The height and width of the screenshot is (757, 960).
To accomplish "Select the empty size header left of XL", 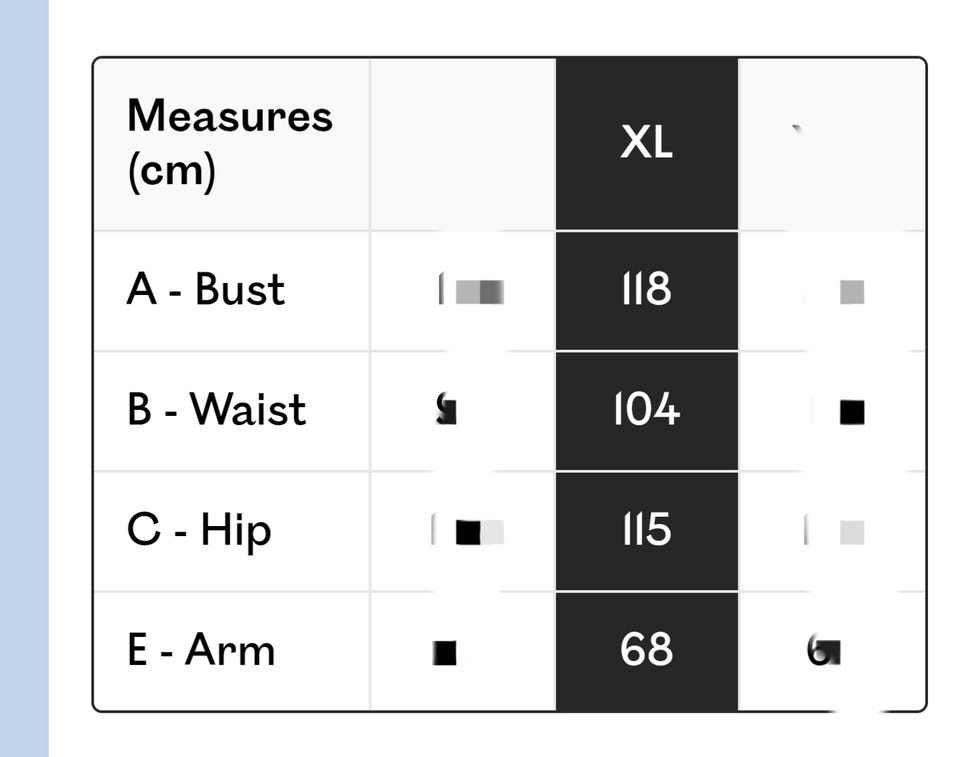I will 462,143.
